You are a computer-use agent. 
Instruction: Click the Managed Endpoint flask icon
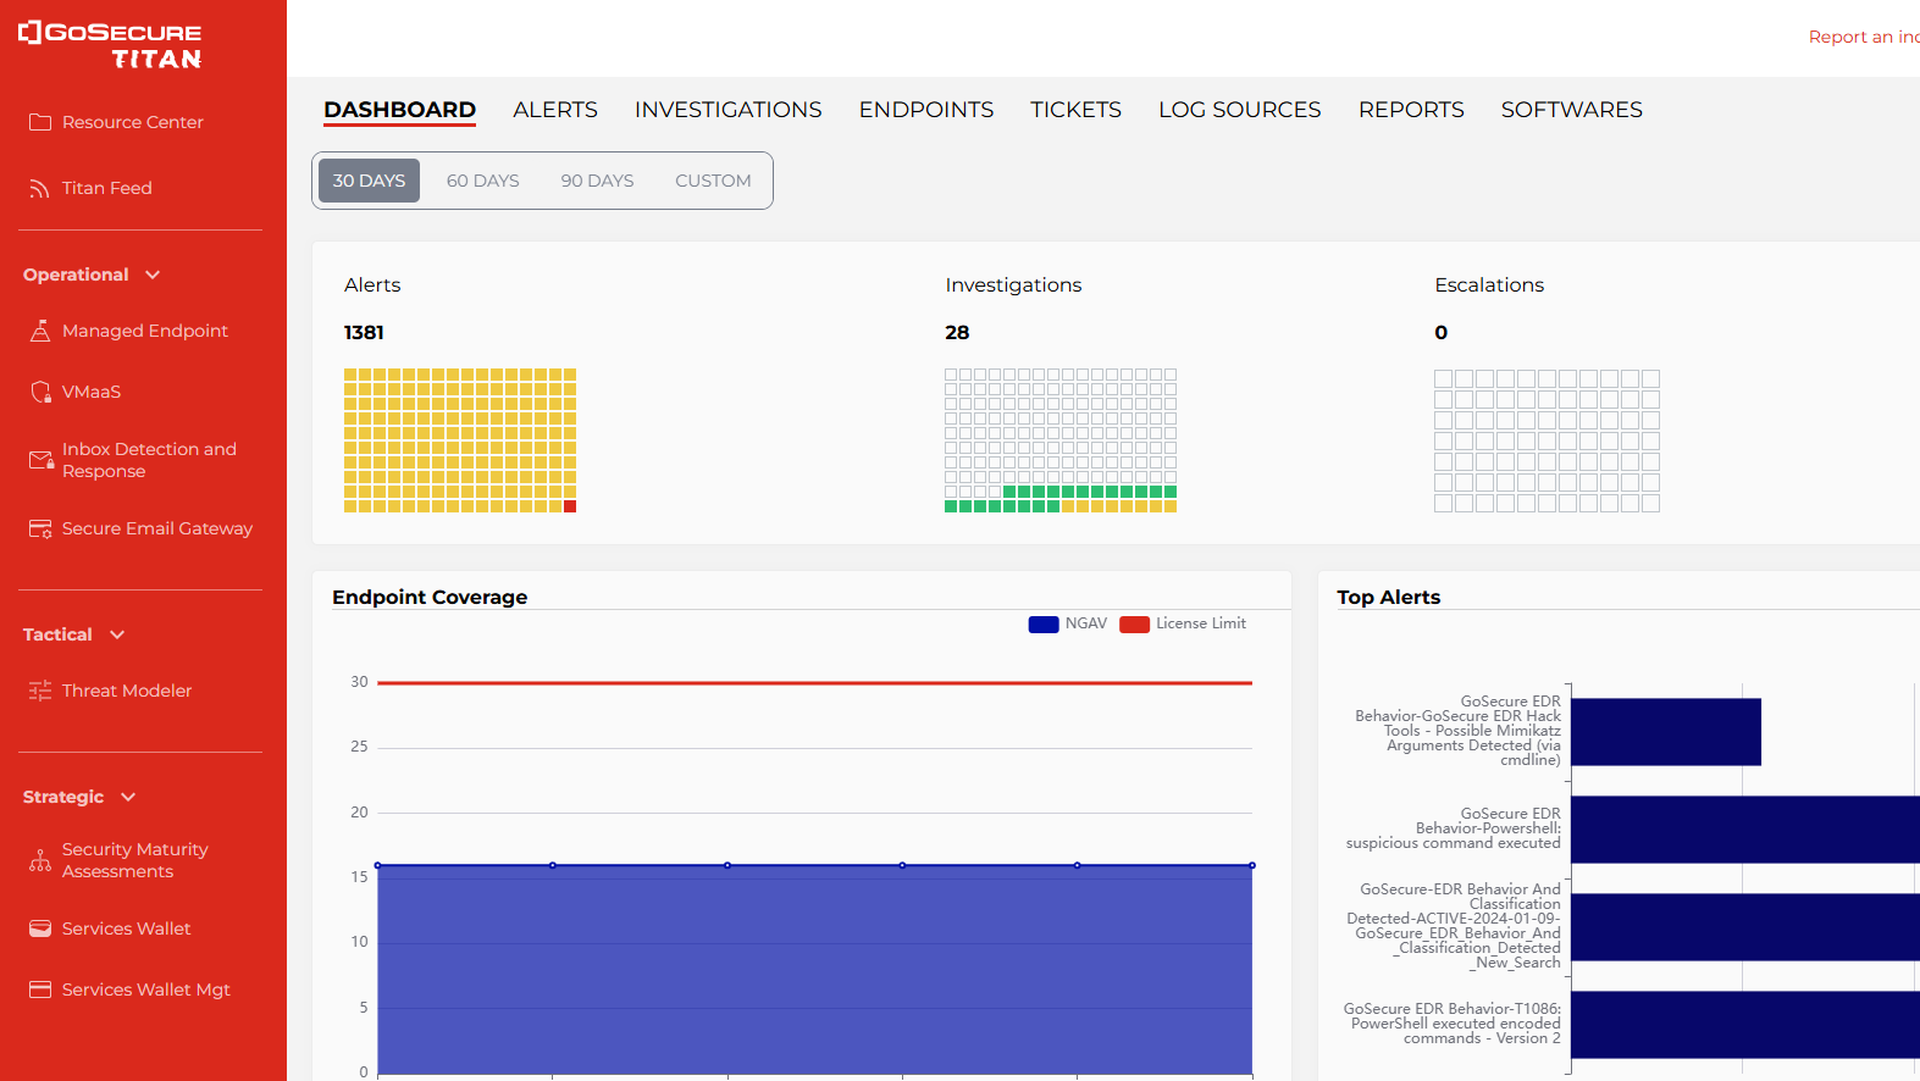coord(40,331)
